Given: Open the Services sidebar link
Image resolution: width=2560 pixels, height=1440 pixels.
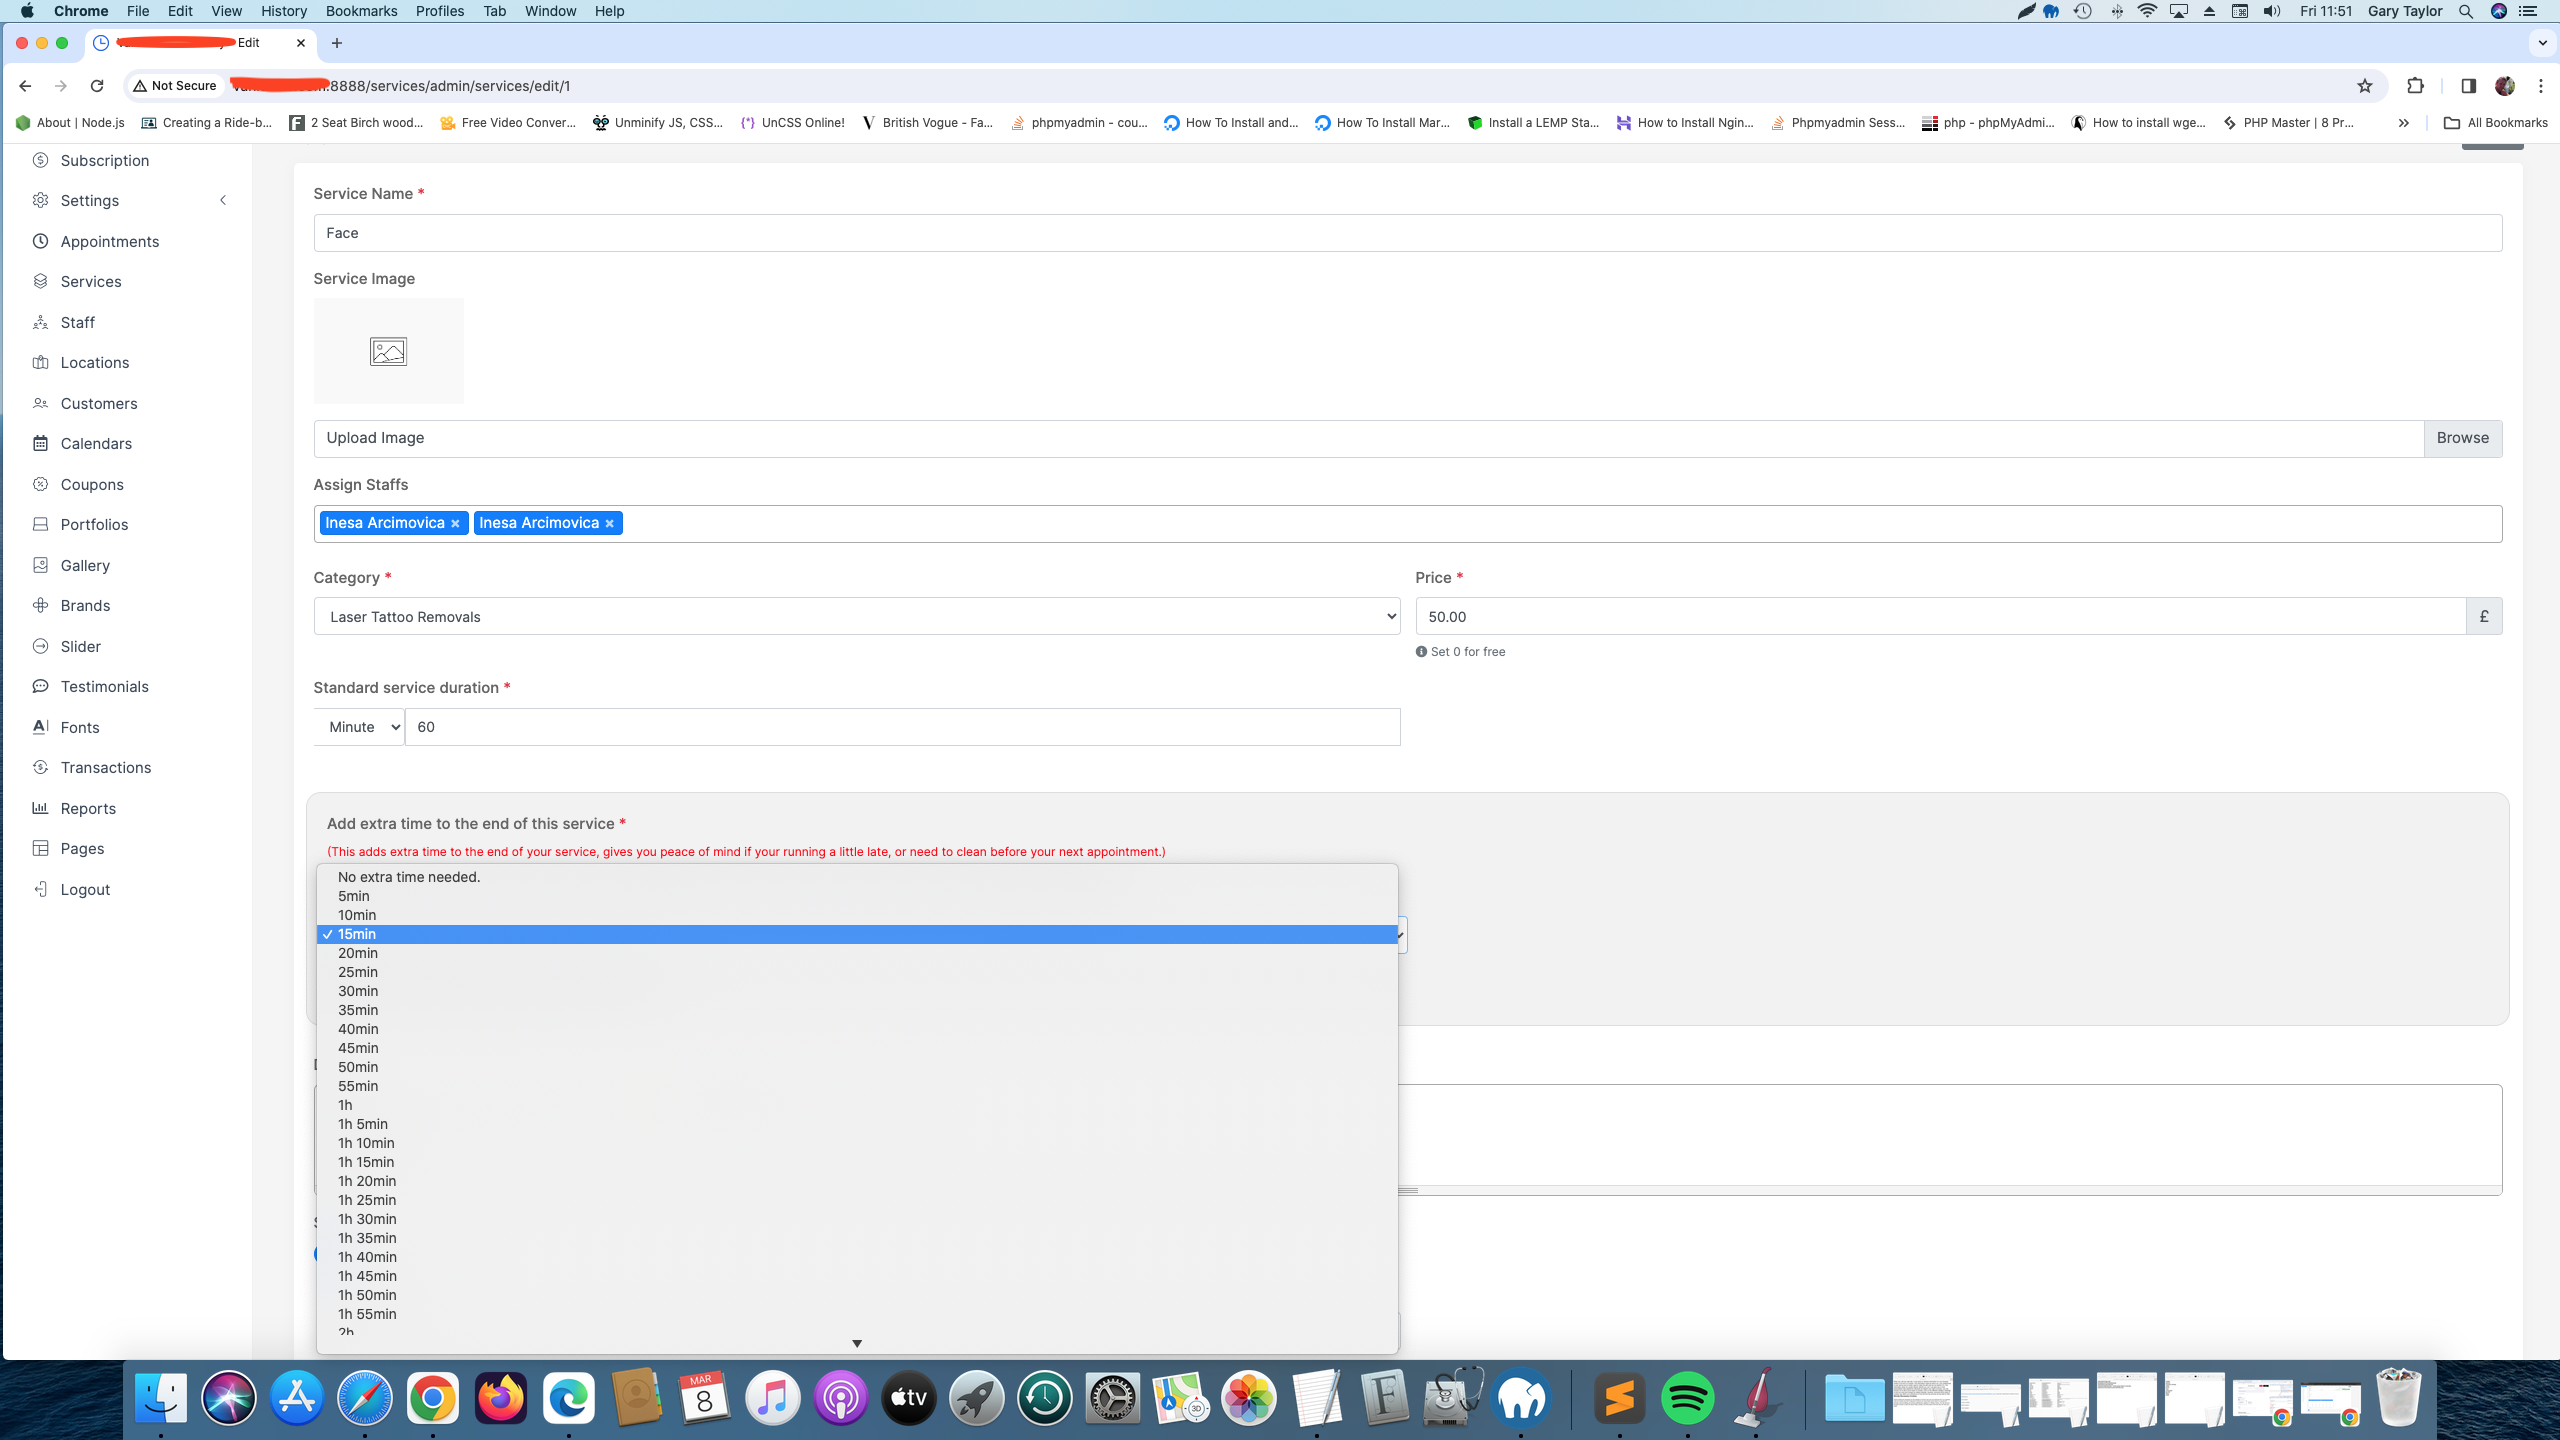Looking at the screenshot, I should [x=90, y=281].
